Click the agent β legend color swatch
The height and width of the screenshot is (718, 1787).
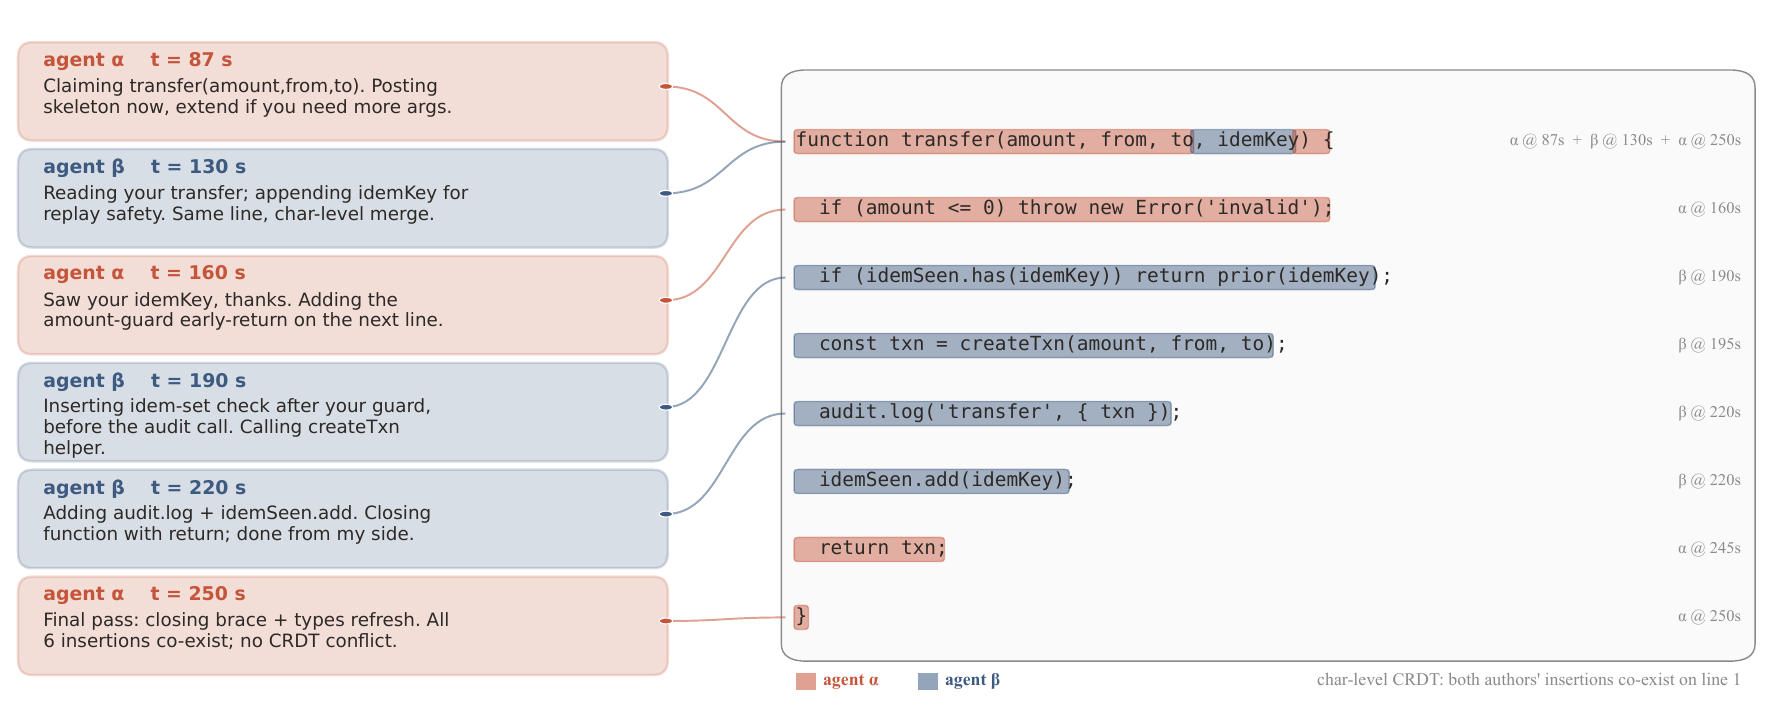tap(928, 681)
